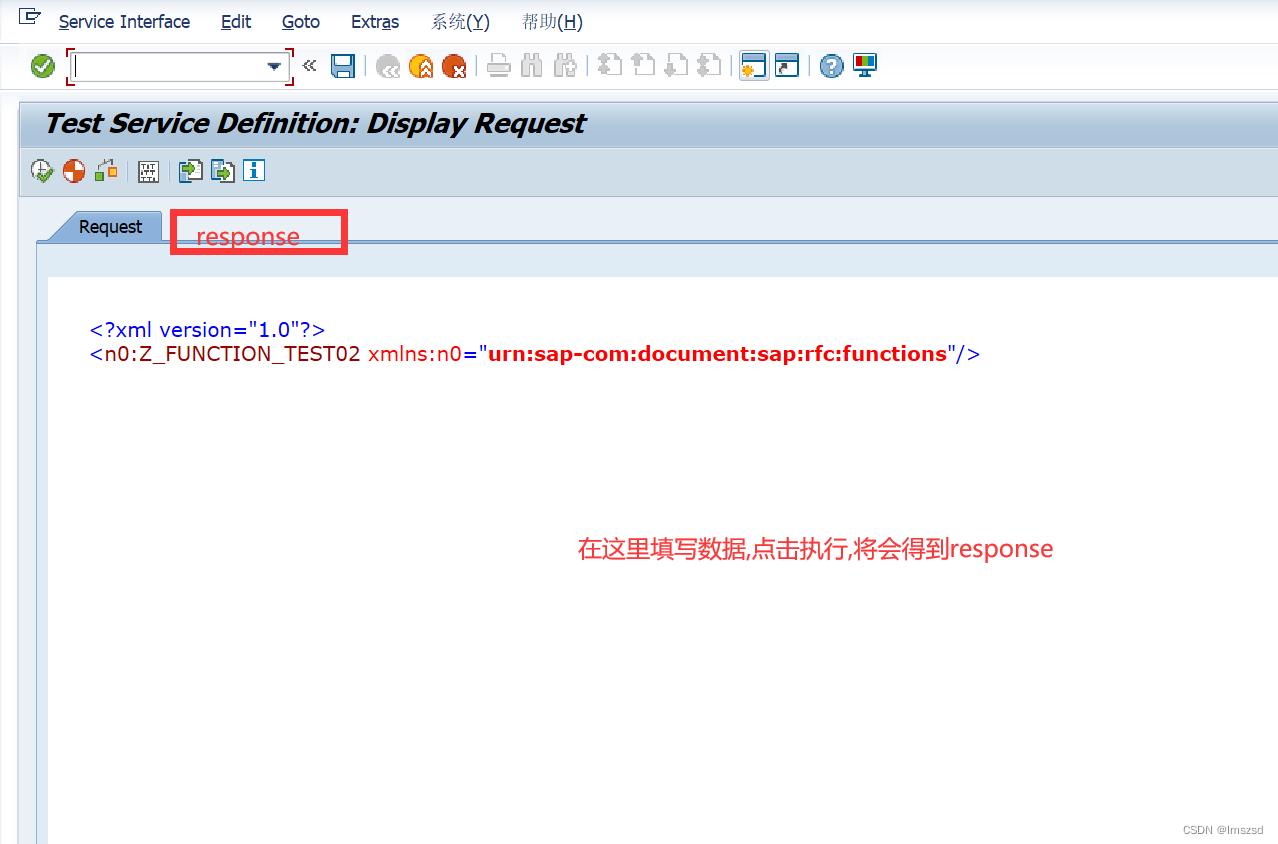Click the red Cancel icon
The image size is (1278, 844).
coord(454,66)
